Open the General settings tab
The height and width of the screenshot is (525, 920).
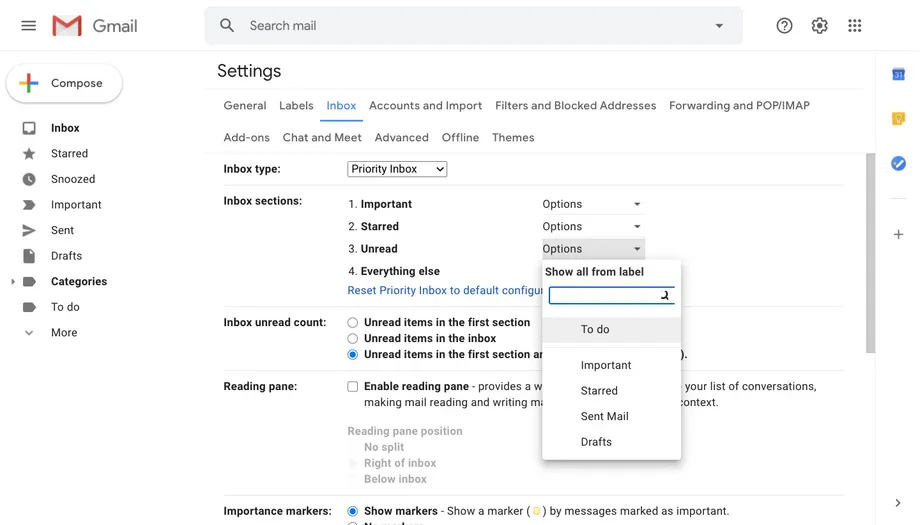(x=245, y=106)
